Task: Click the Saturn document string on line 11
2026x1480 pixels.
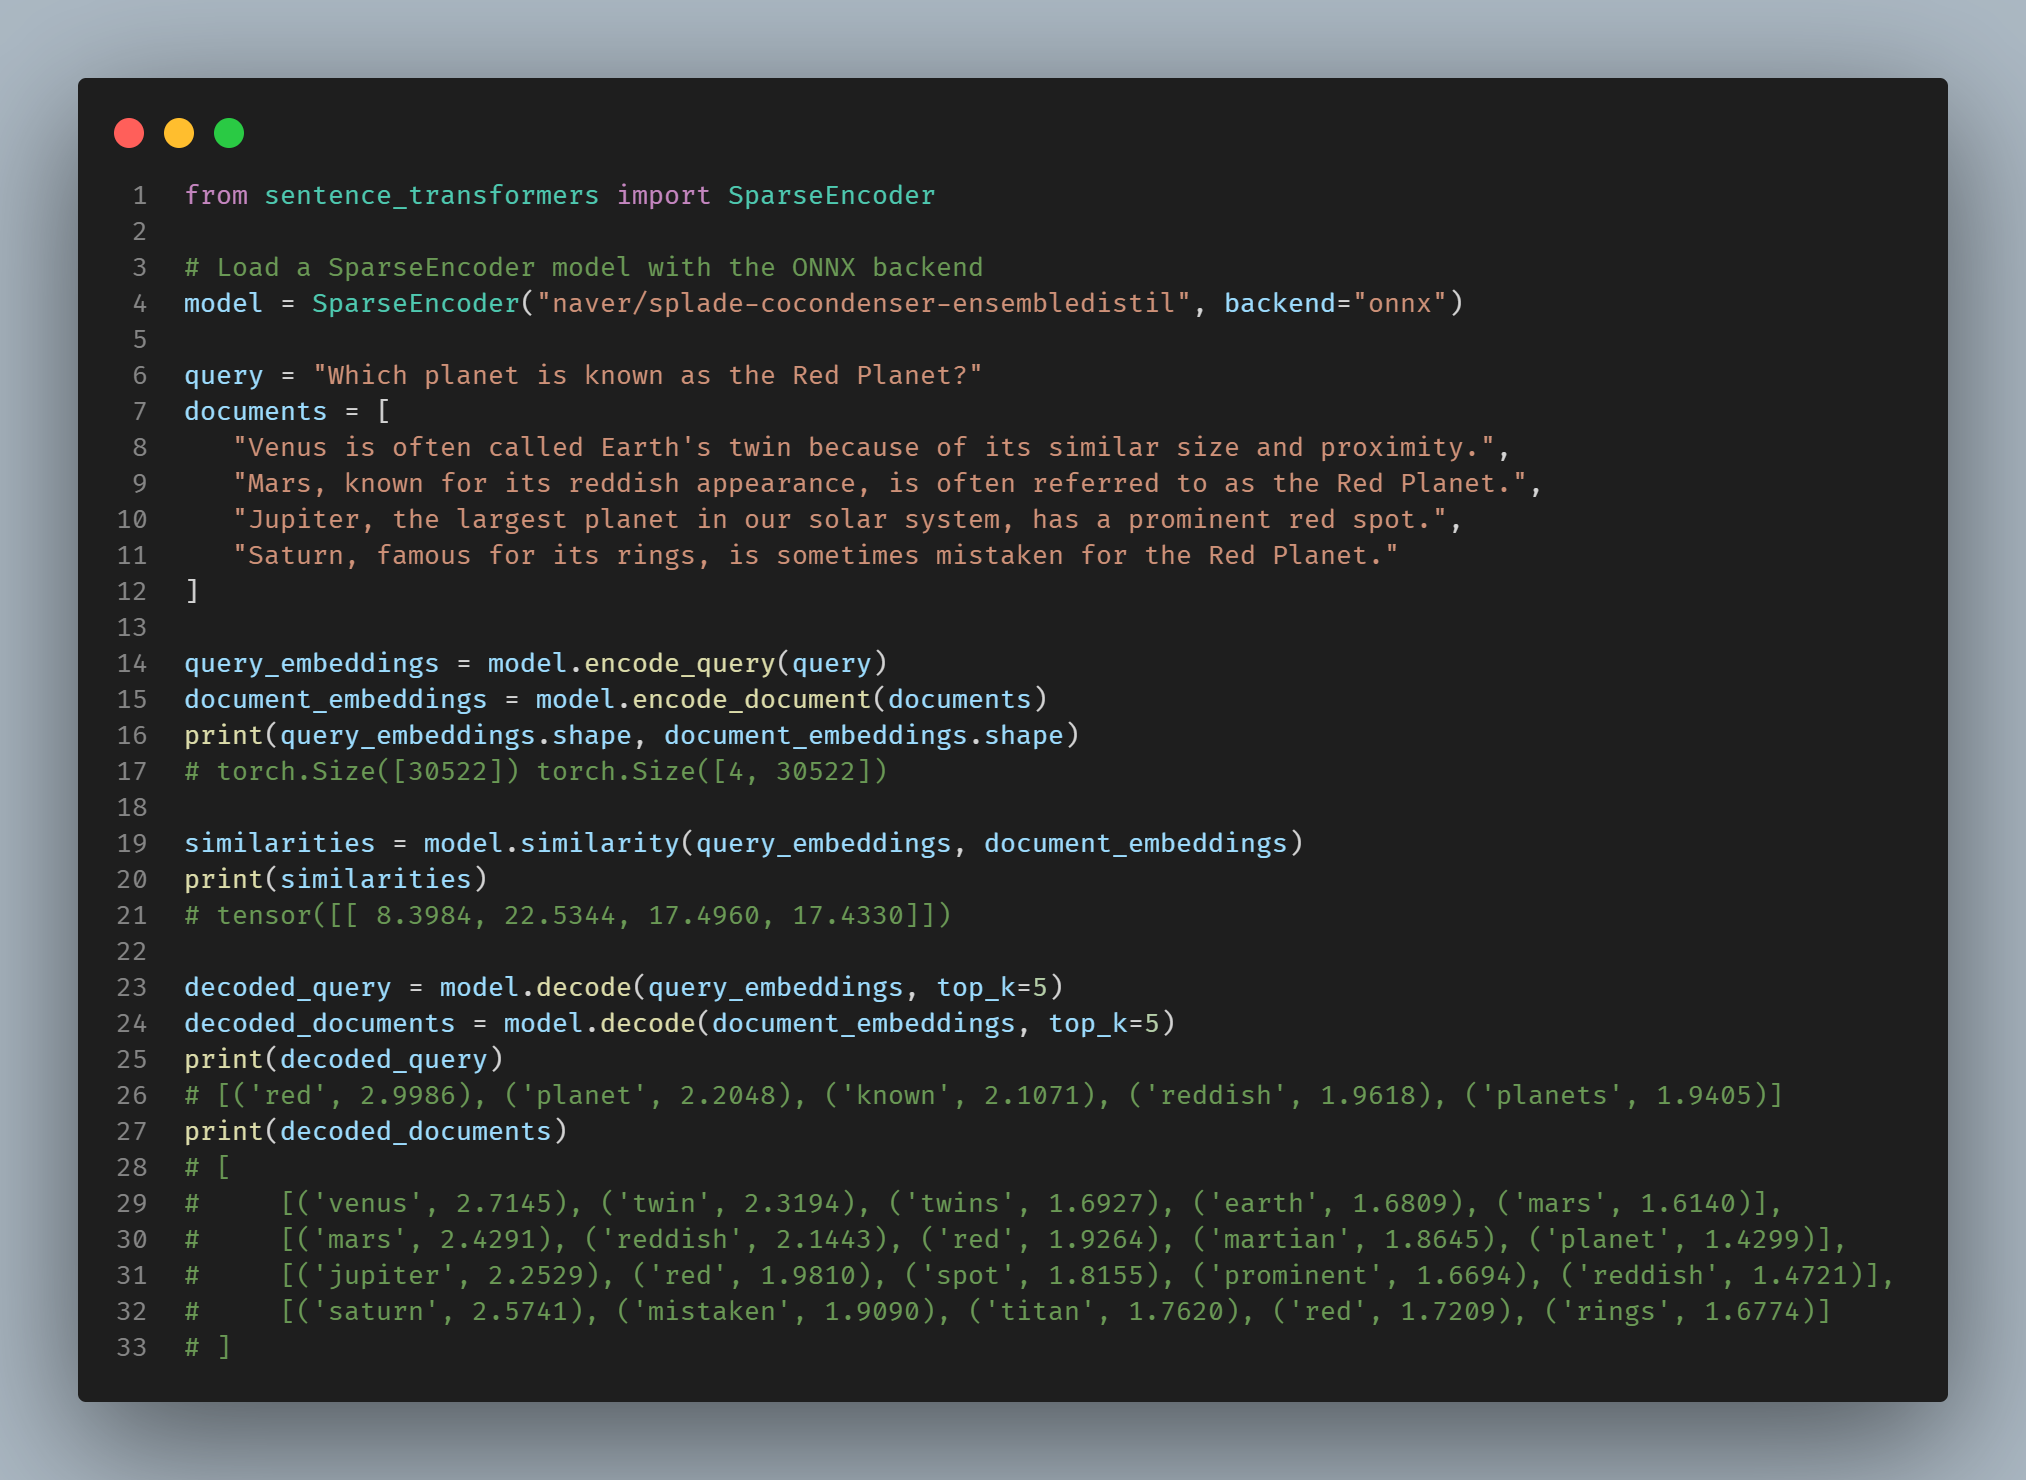Action: [815, 555]
